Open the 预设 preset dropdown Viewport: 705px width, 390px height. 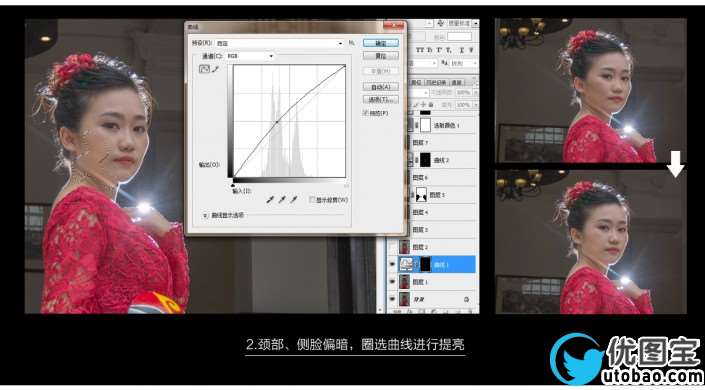coord(279,43)
